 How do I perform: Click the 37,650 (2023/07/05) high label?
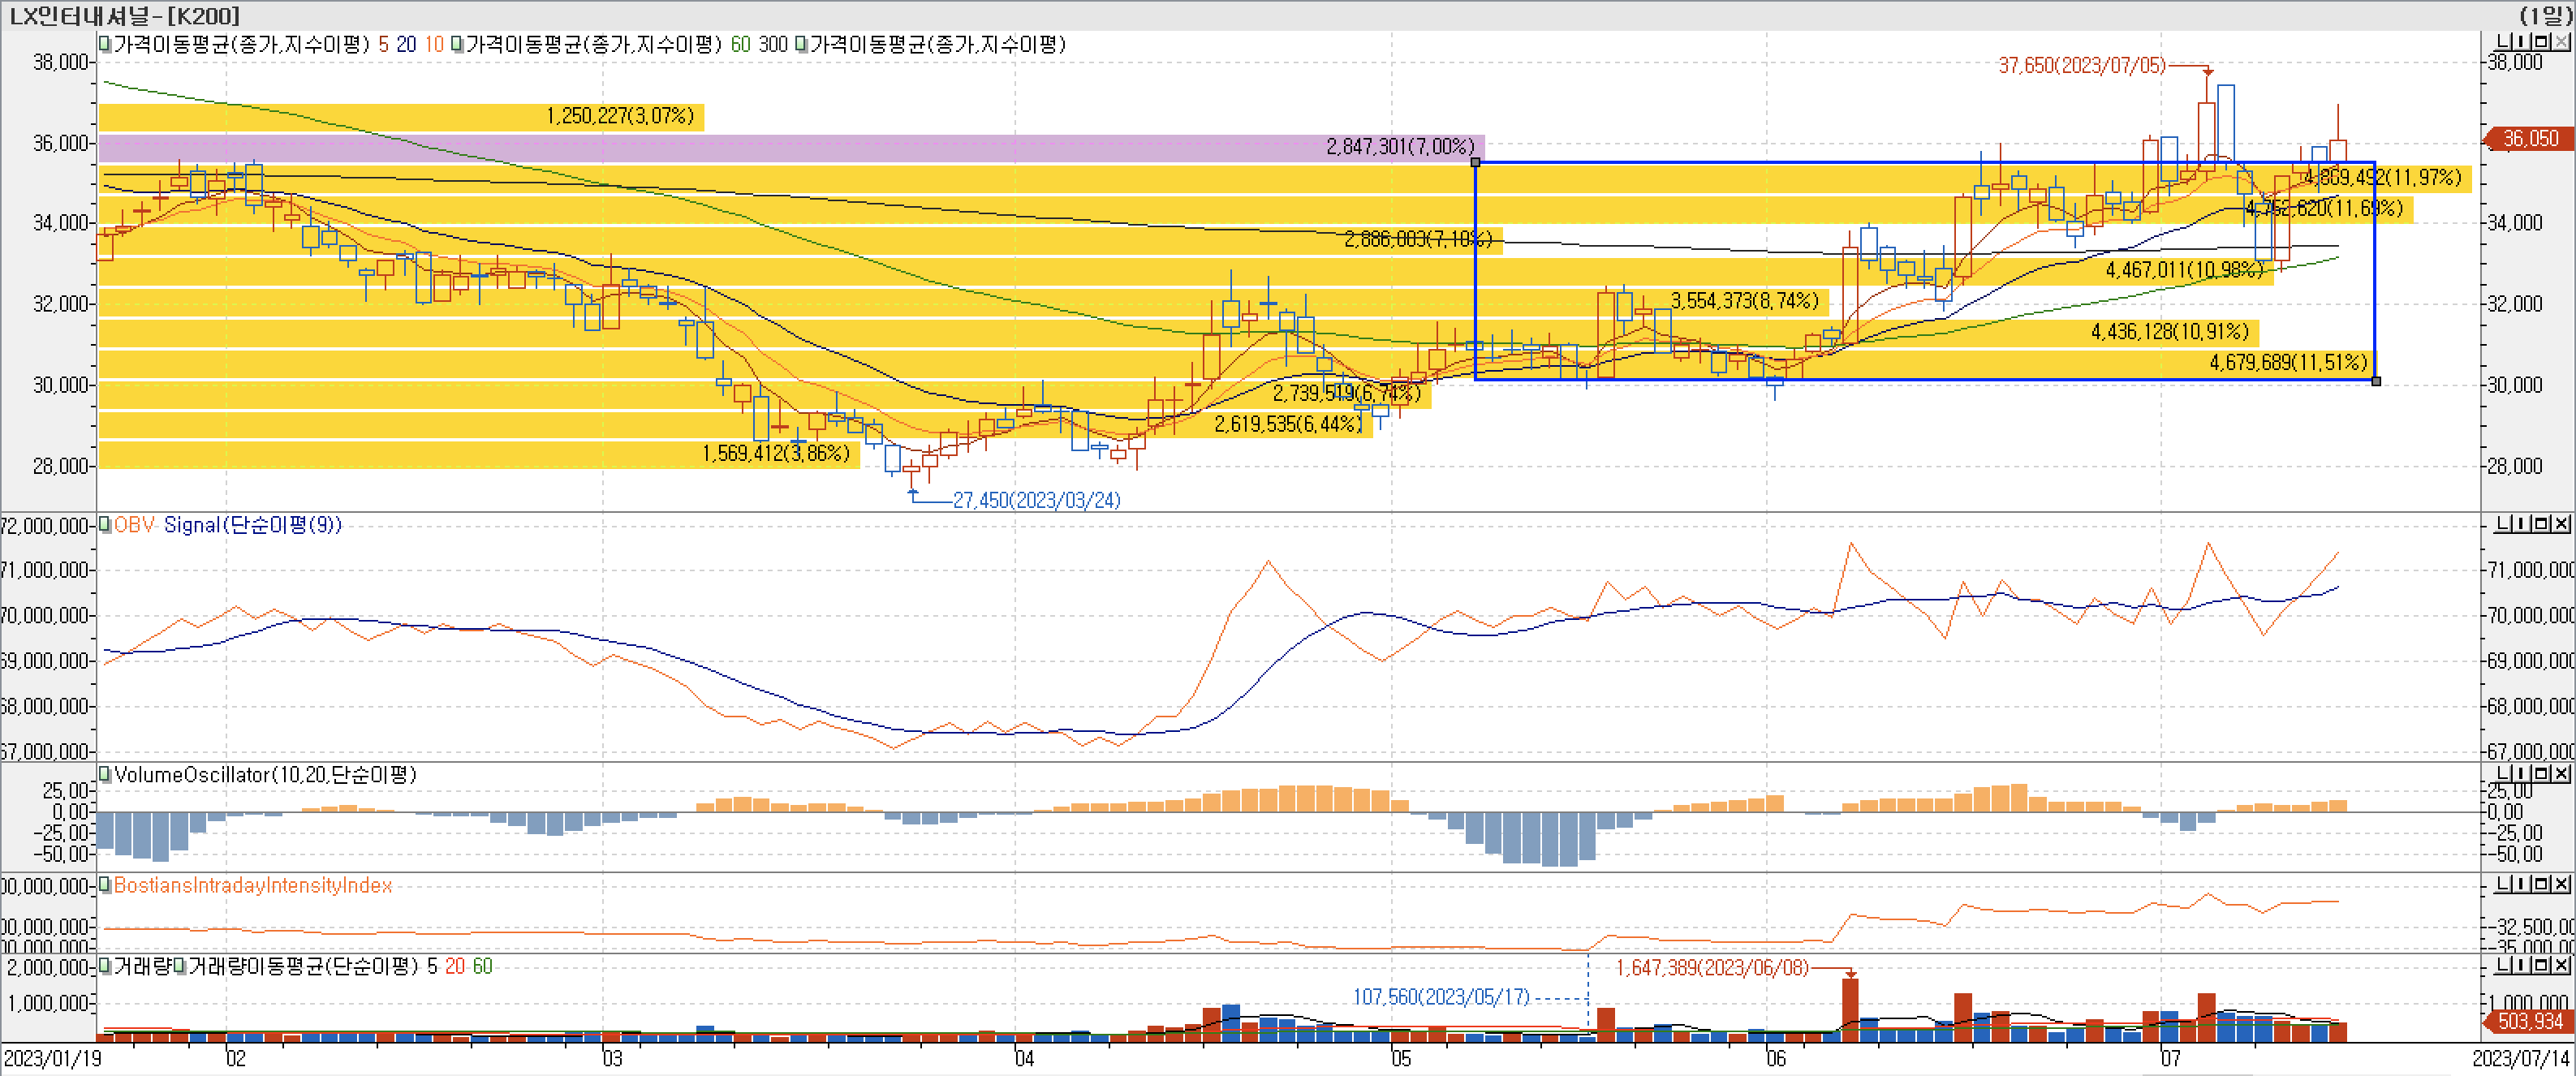(2082, 66)
